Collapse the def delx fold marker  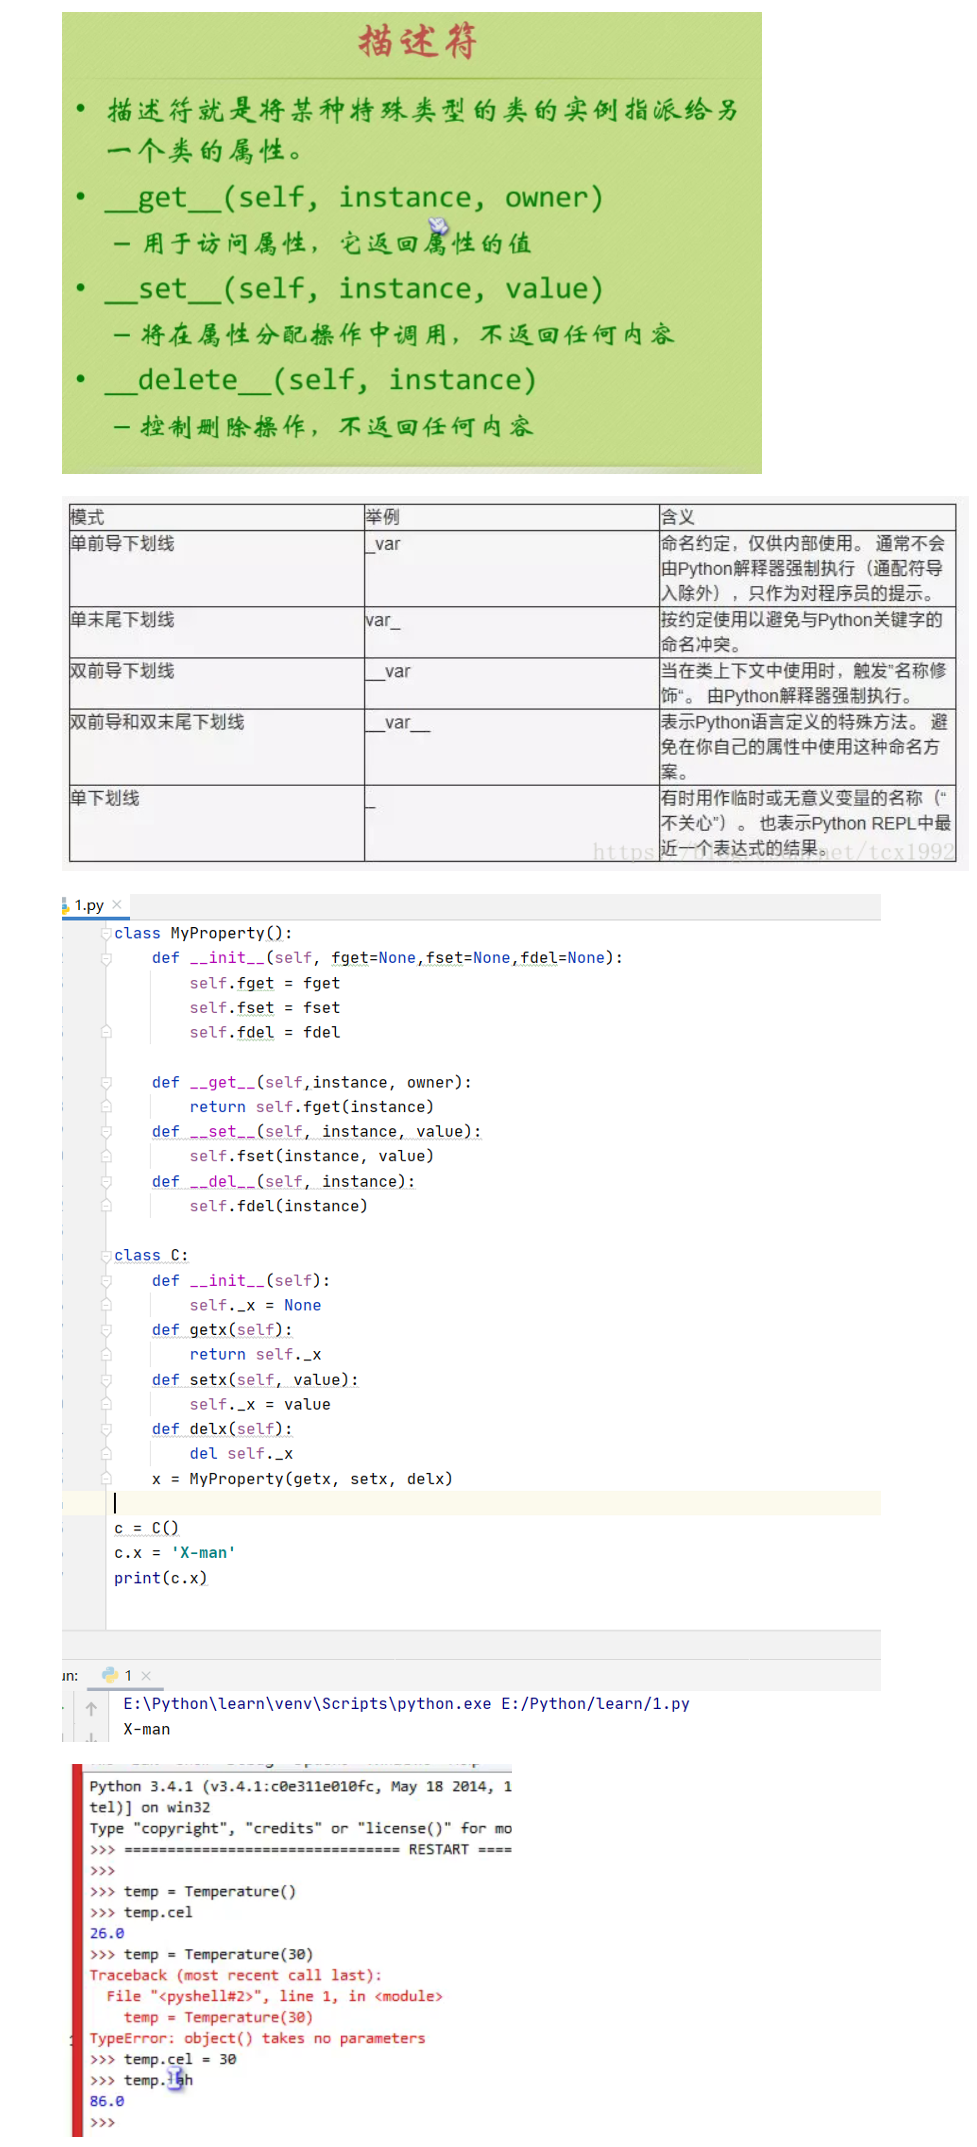[106, 1429]
